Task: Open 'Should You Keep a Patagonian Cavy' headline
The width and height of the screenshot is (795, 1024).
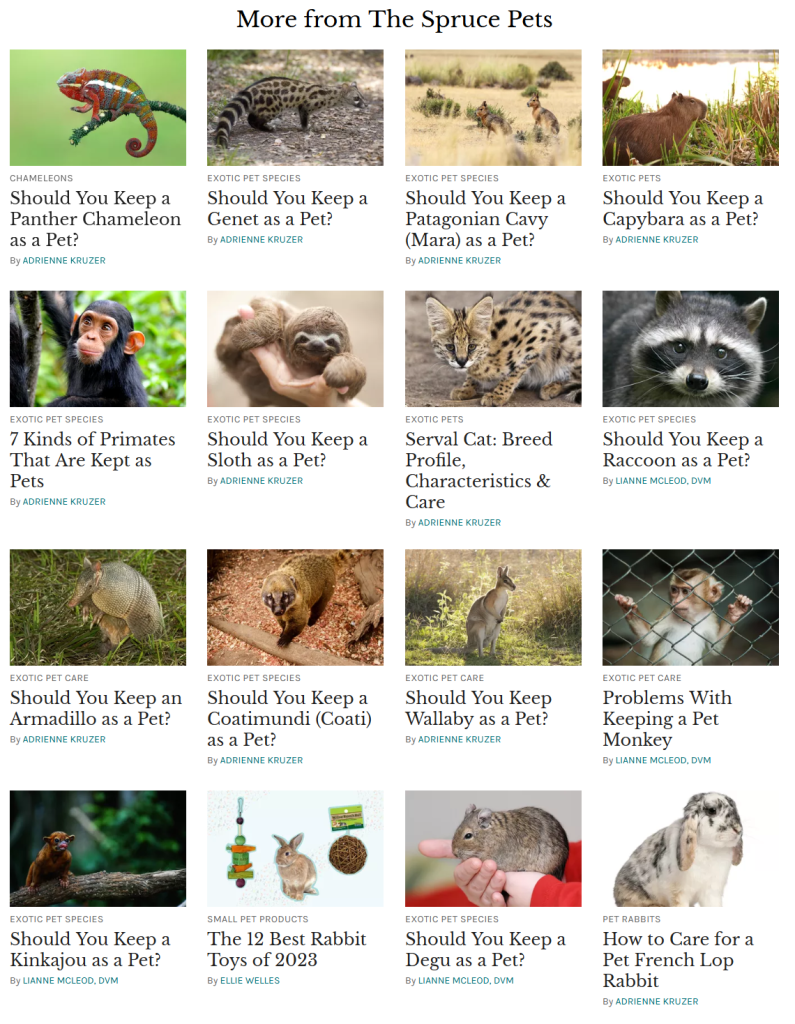Action: coord(485,219)
